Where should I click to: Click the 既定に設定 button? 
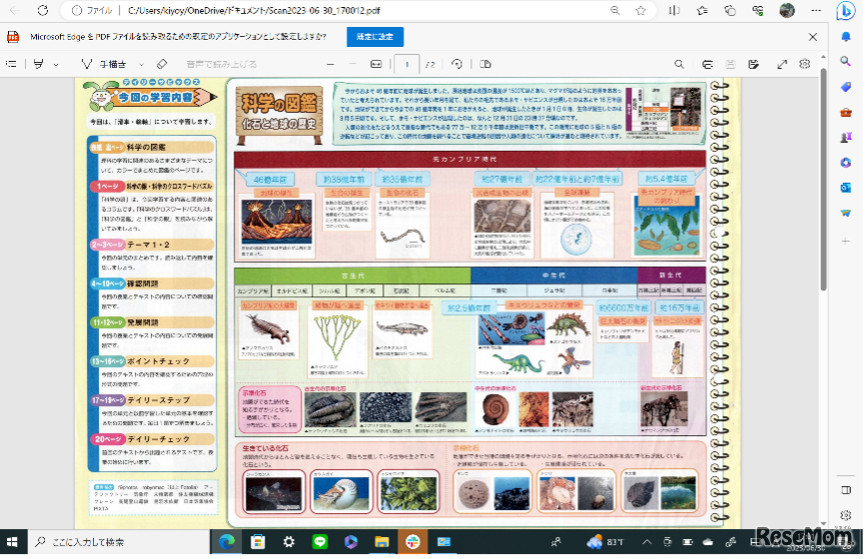pos(375,36)
